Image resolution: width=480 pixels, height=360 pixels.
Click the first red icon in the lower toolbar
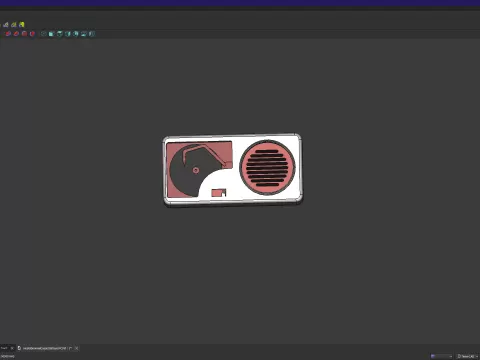[8, 34]
